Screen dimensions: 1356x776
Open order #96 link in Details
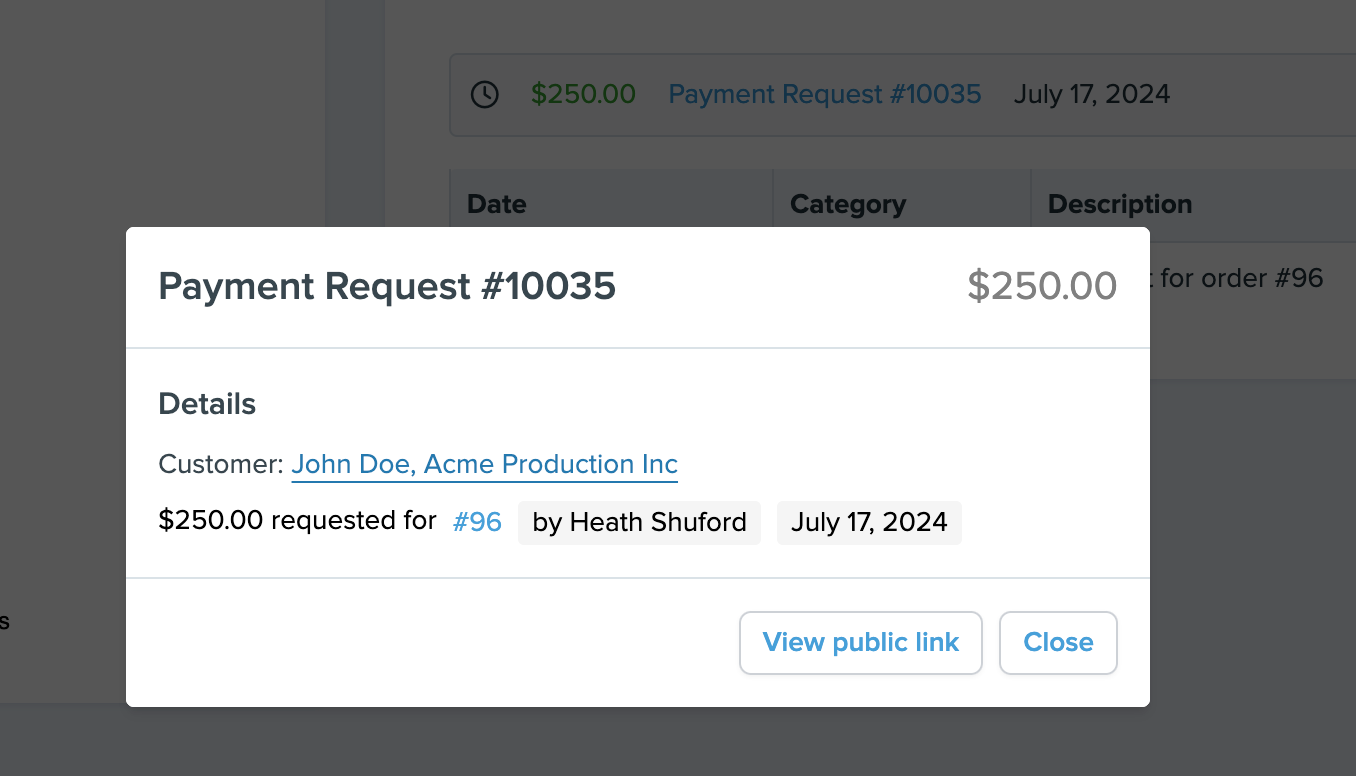pos(477,522)
